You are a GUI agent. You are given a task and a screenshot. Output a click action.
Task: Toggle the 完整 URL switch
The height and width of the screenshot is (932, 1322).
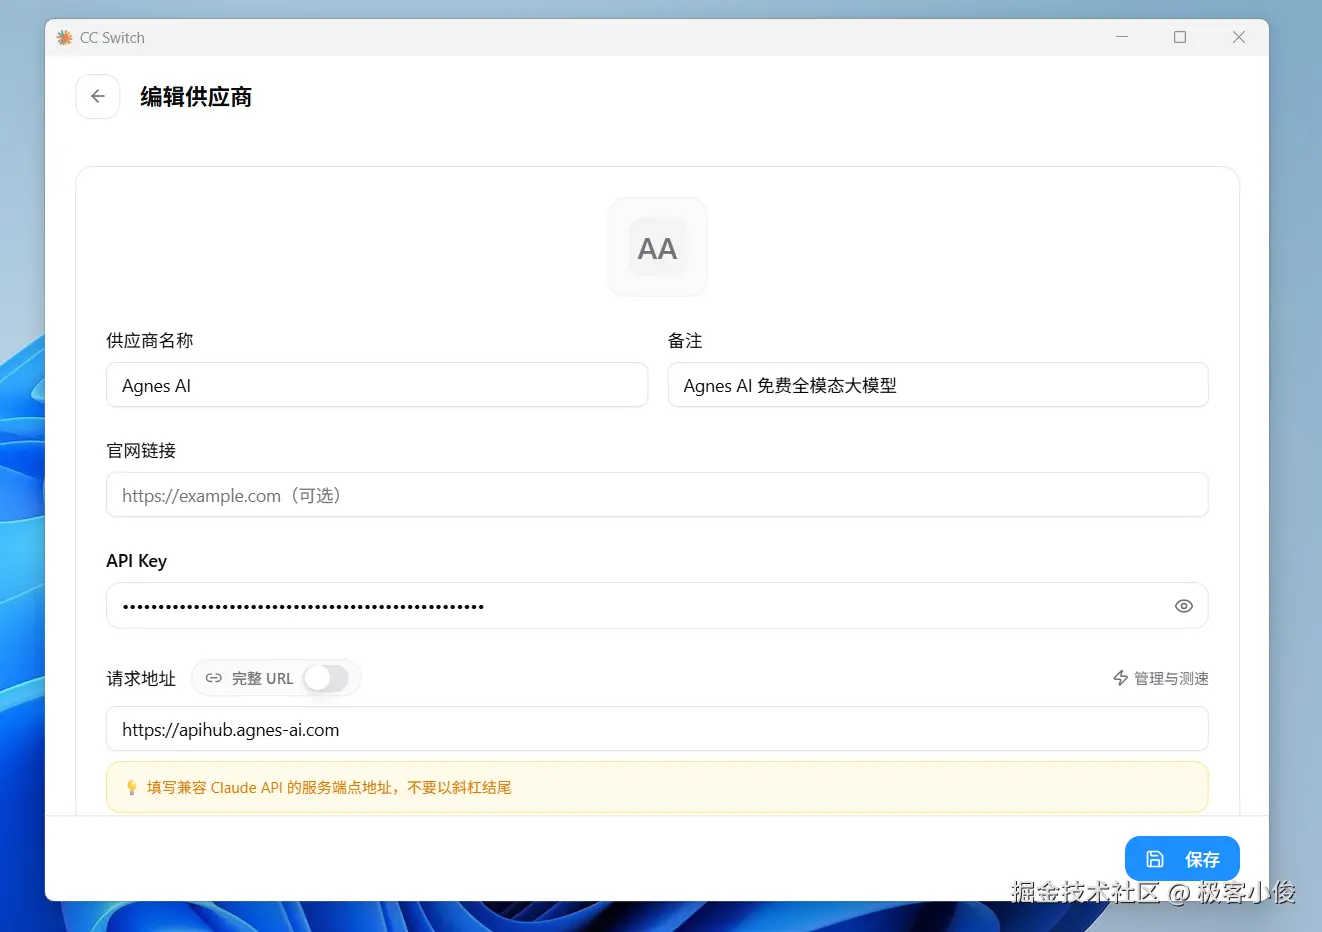[326, 678]
